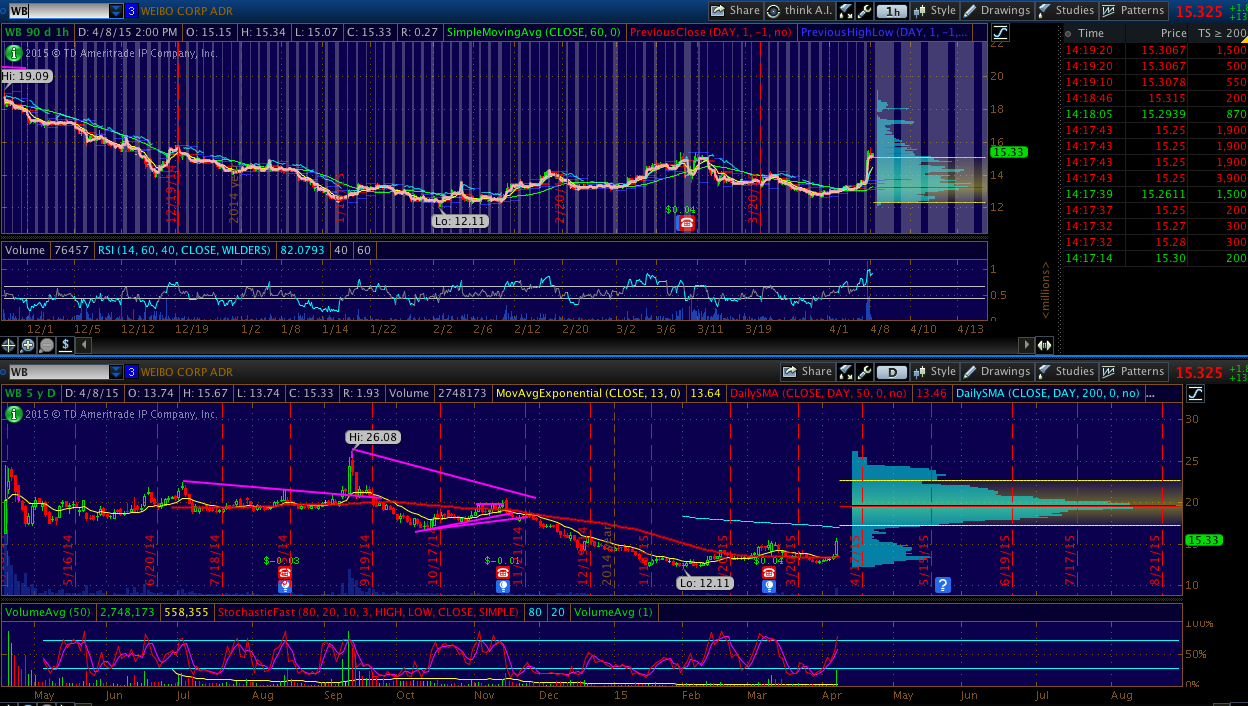The height and width of the screenshot is (706, 1248).
Task: Toggle the upper chart scale curve button
Action: (x=1000, y=32)
